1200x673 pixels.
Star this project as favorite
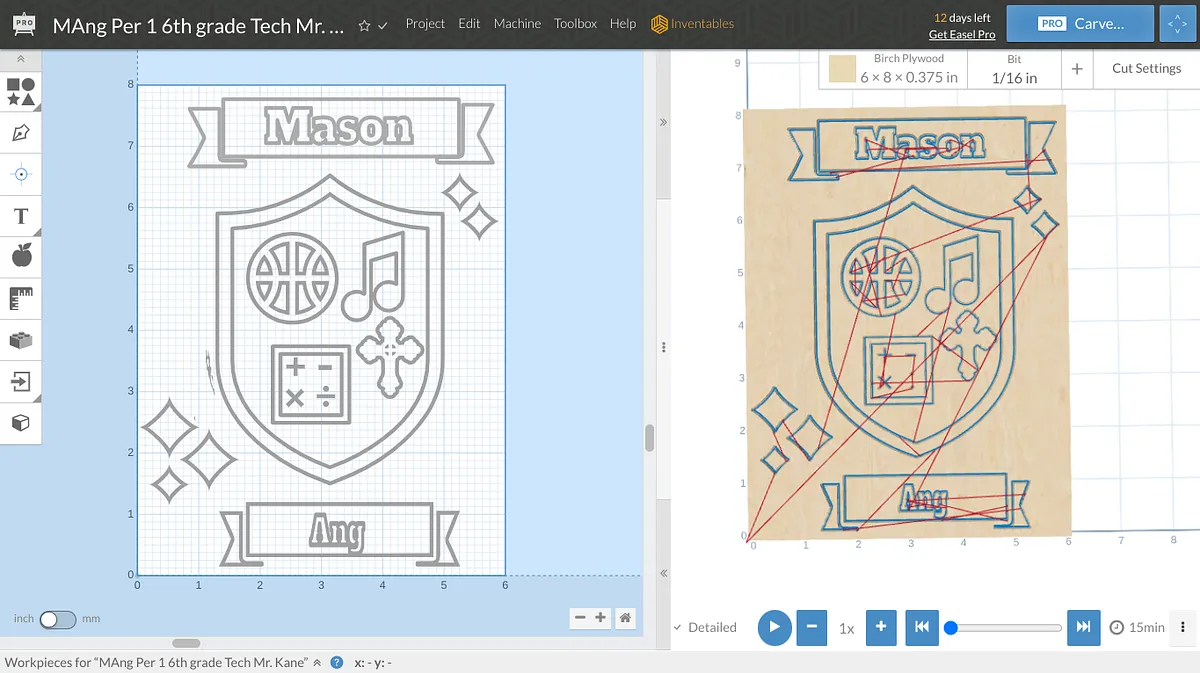[x=364, y=25]
